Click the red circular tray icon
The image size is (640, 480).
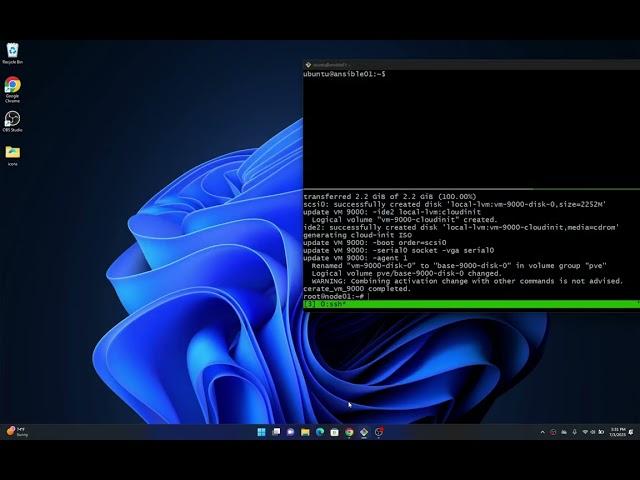click(553, 432)
